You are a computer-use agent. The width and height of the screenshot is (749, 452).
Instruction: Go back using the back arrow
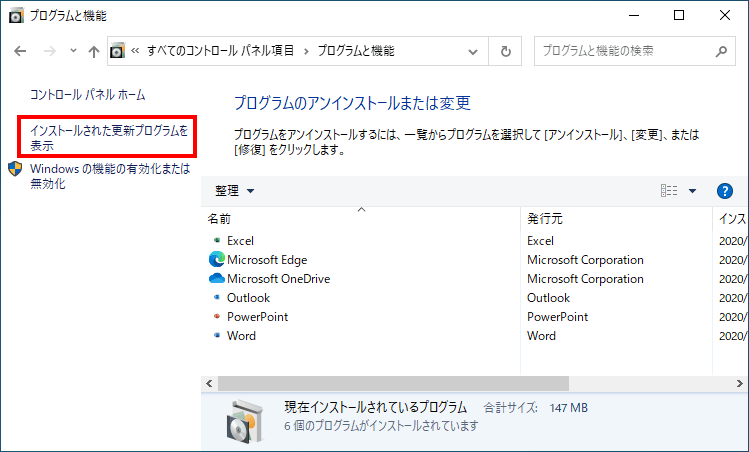(x=20, y=51)
